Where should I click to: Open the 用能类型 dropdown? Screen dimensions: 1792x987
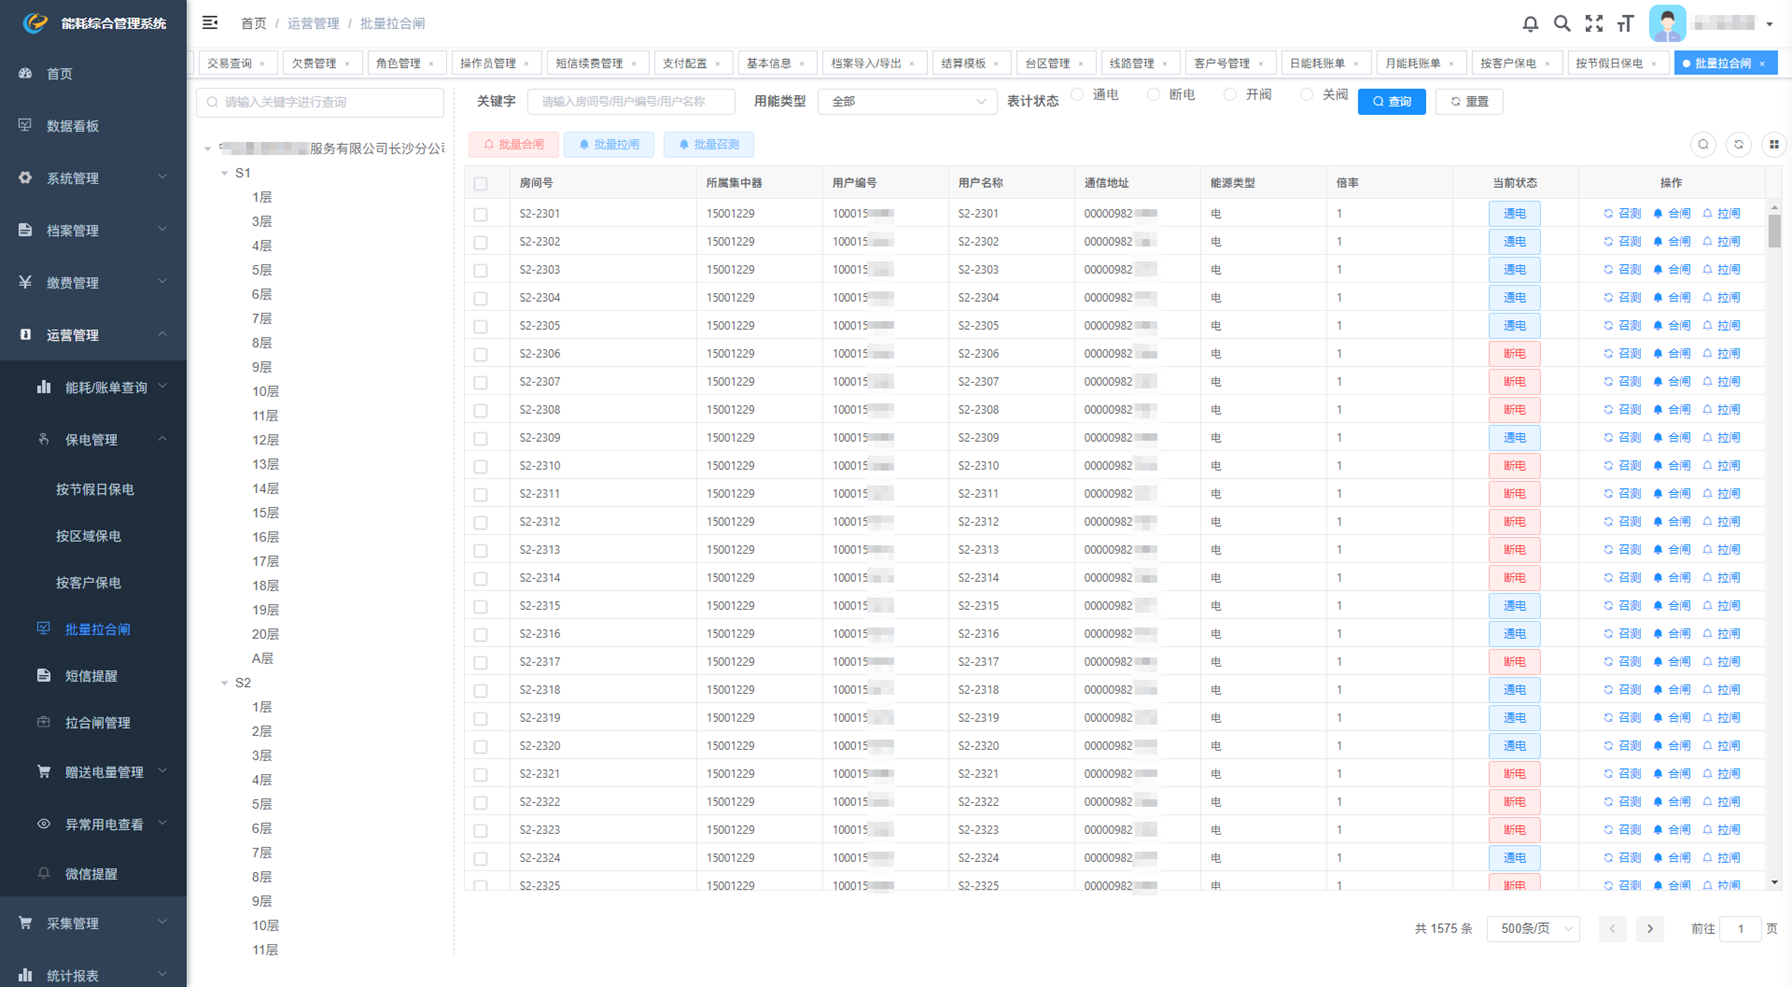click(906, 102)
